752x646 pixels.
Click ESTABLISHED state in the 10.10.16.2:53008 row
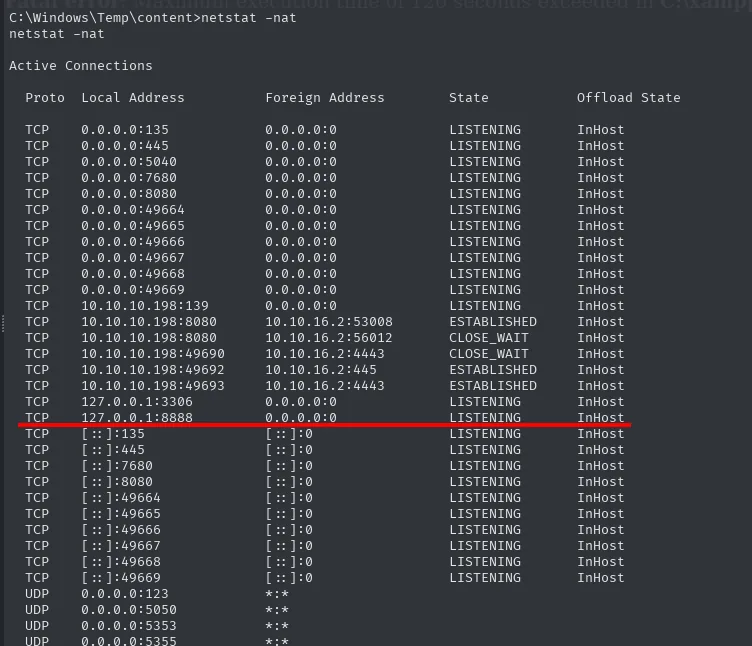click(x=493, y=322)
